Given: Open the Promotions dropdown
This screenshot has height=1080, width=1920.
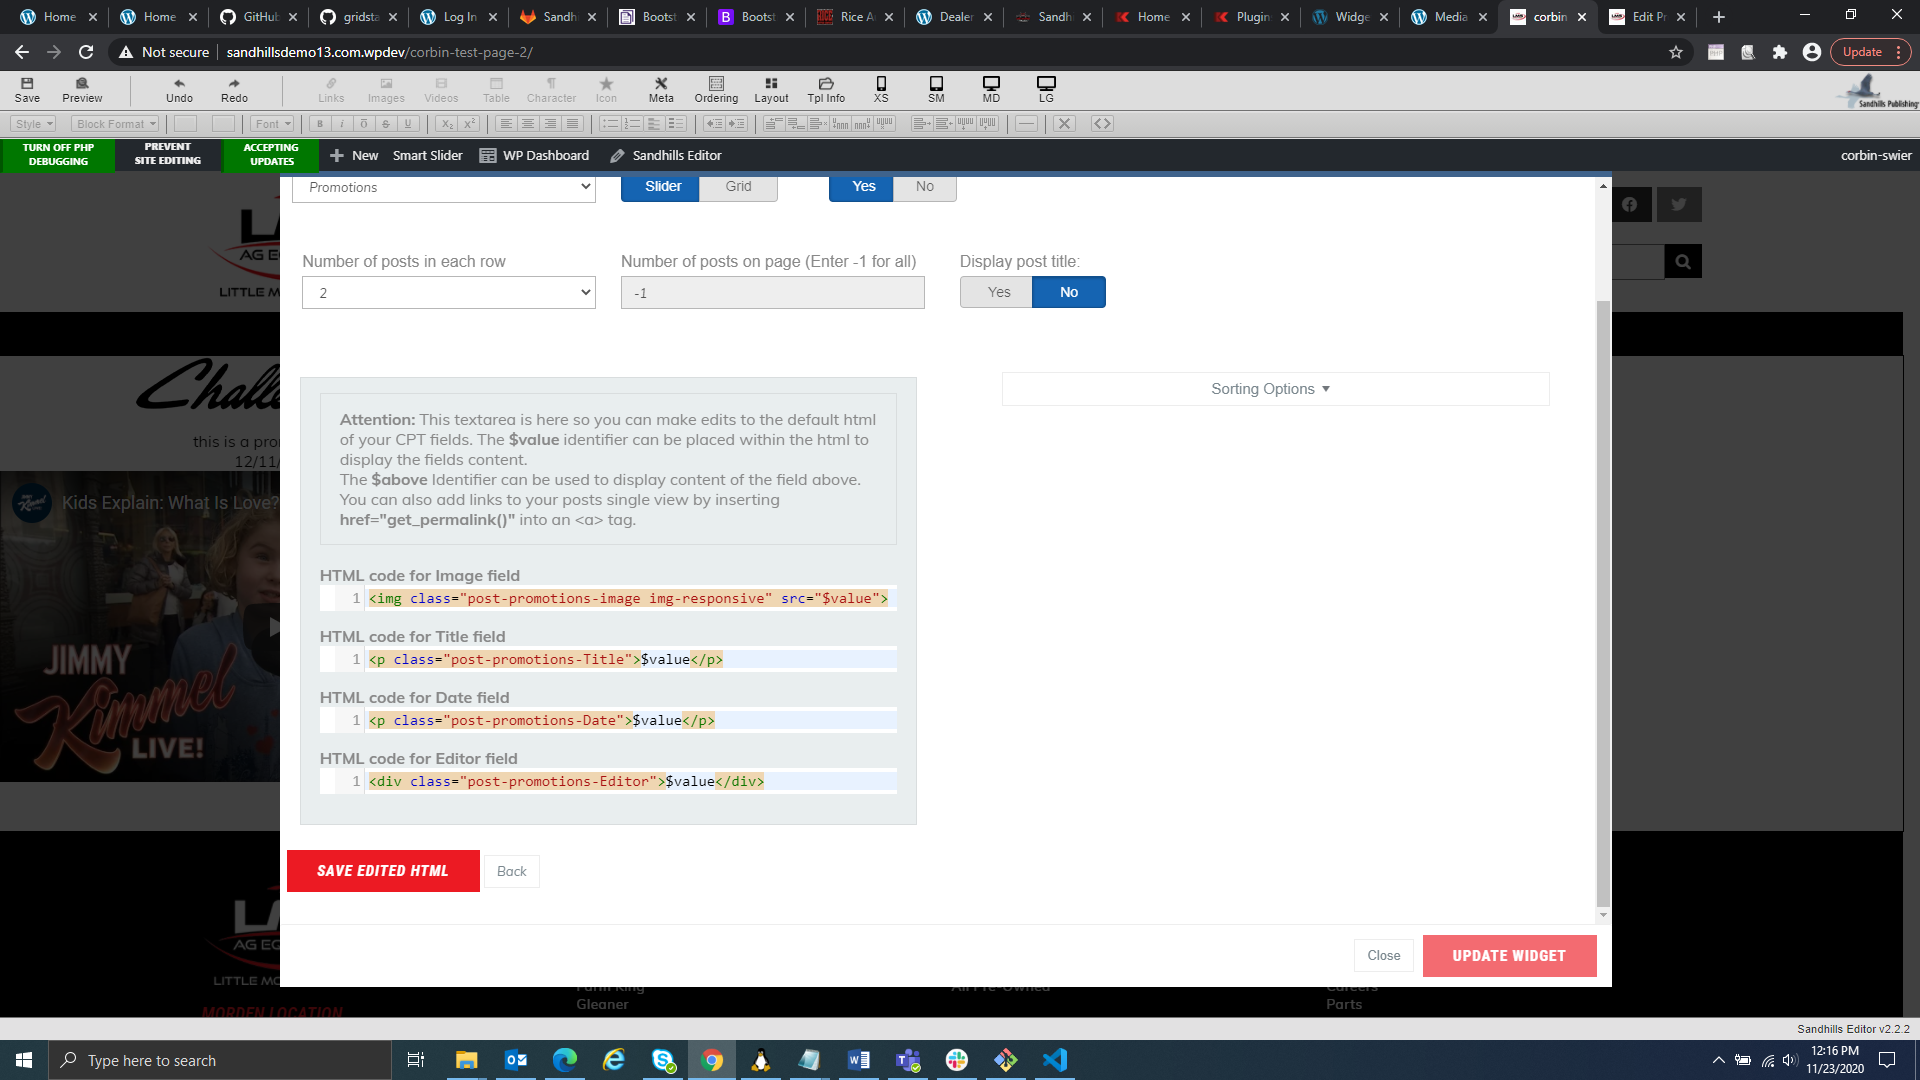Looking at the screenshot, I should click(444, 189).
